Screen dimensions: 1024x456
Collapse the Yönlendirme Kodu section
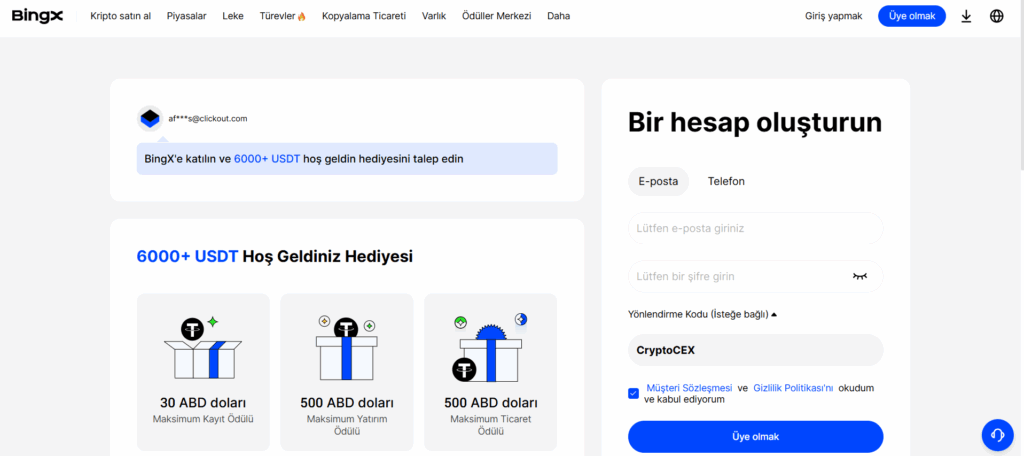[x=702, y=314]
